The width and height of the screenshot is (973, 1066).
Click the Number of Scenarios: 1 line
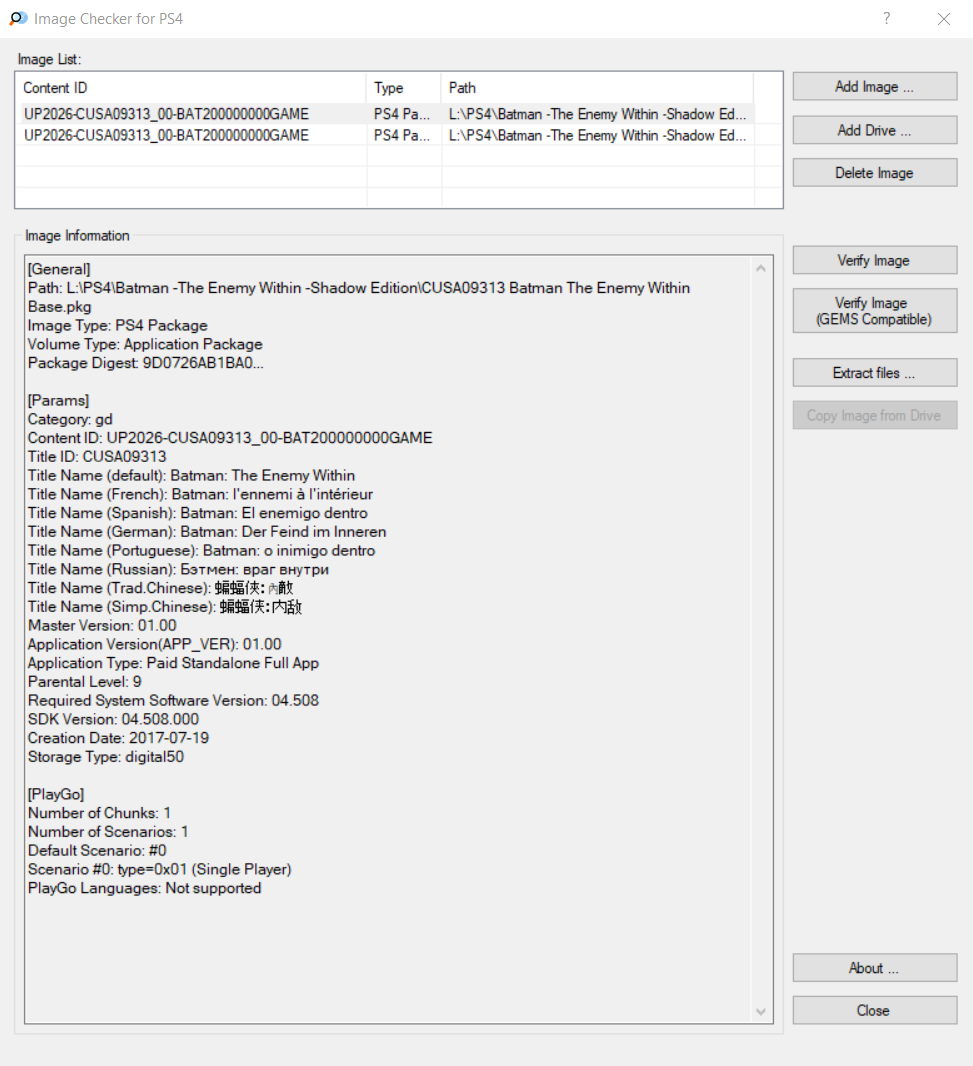(108, 832)
